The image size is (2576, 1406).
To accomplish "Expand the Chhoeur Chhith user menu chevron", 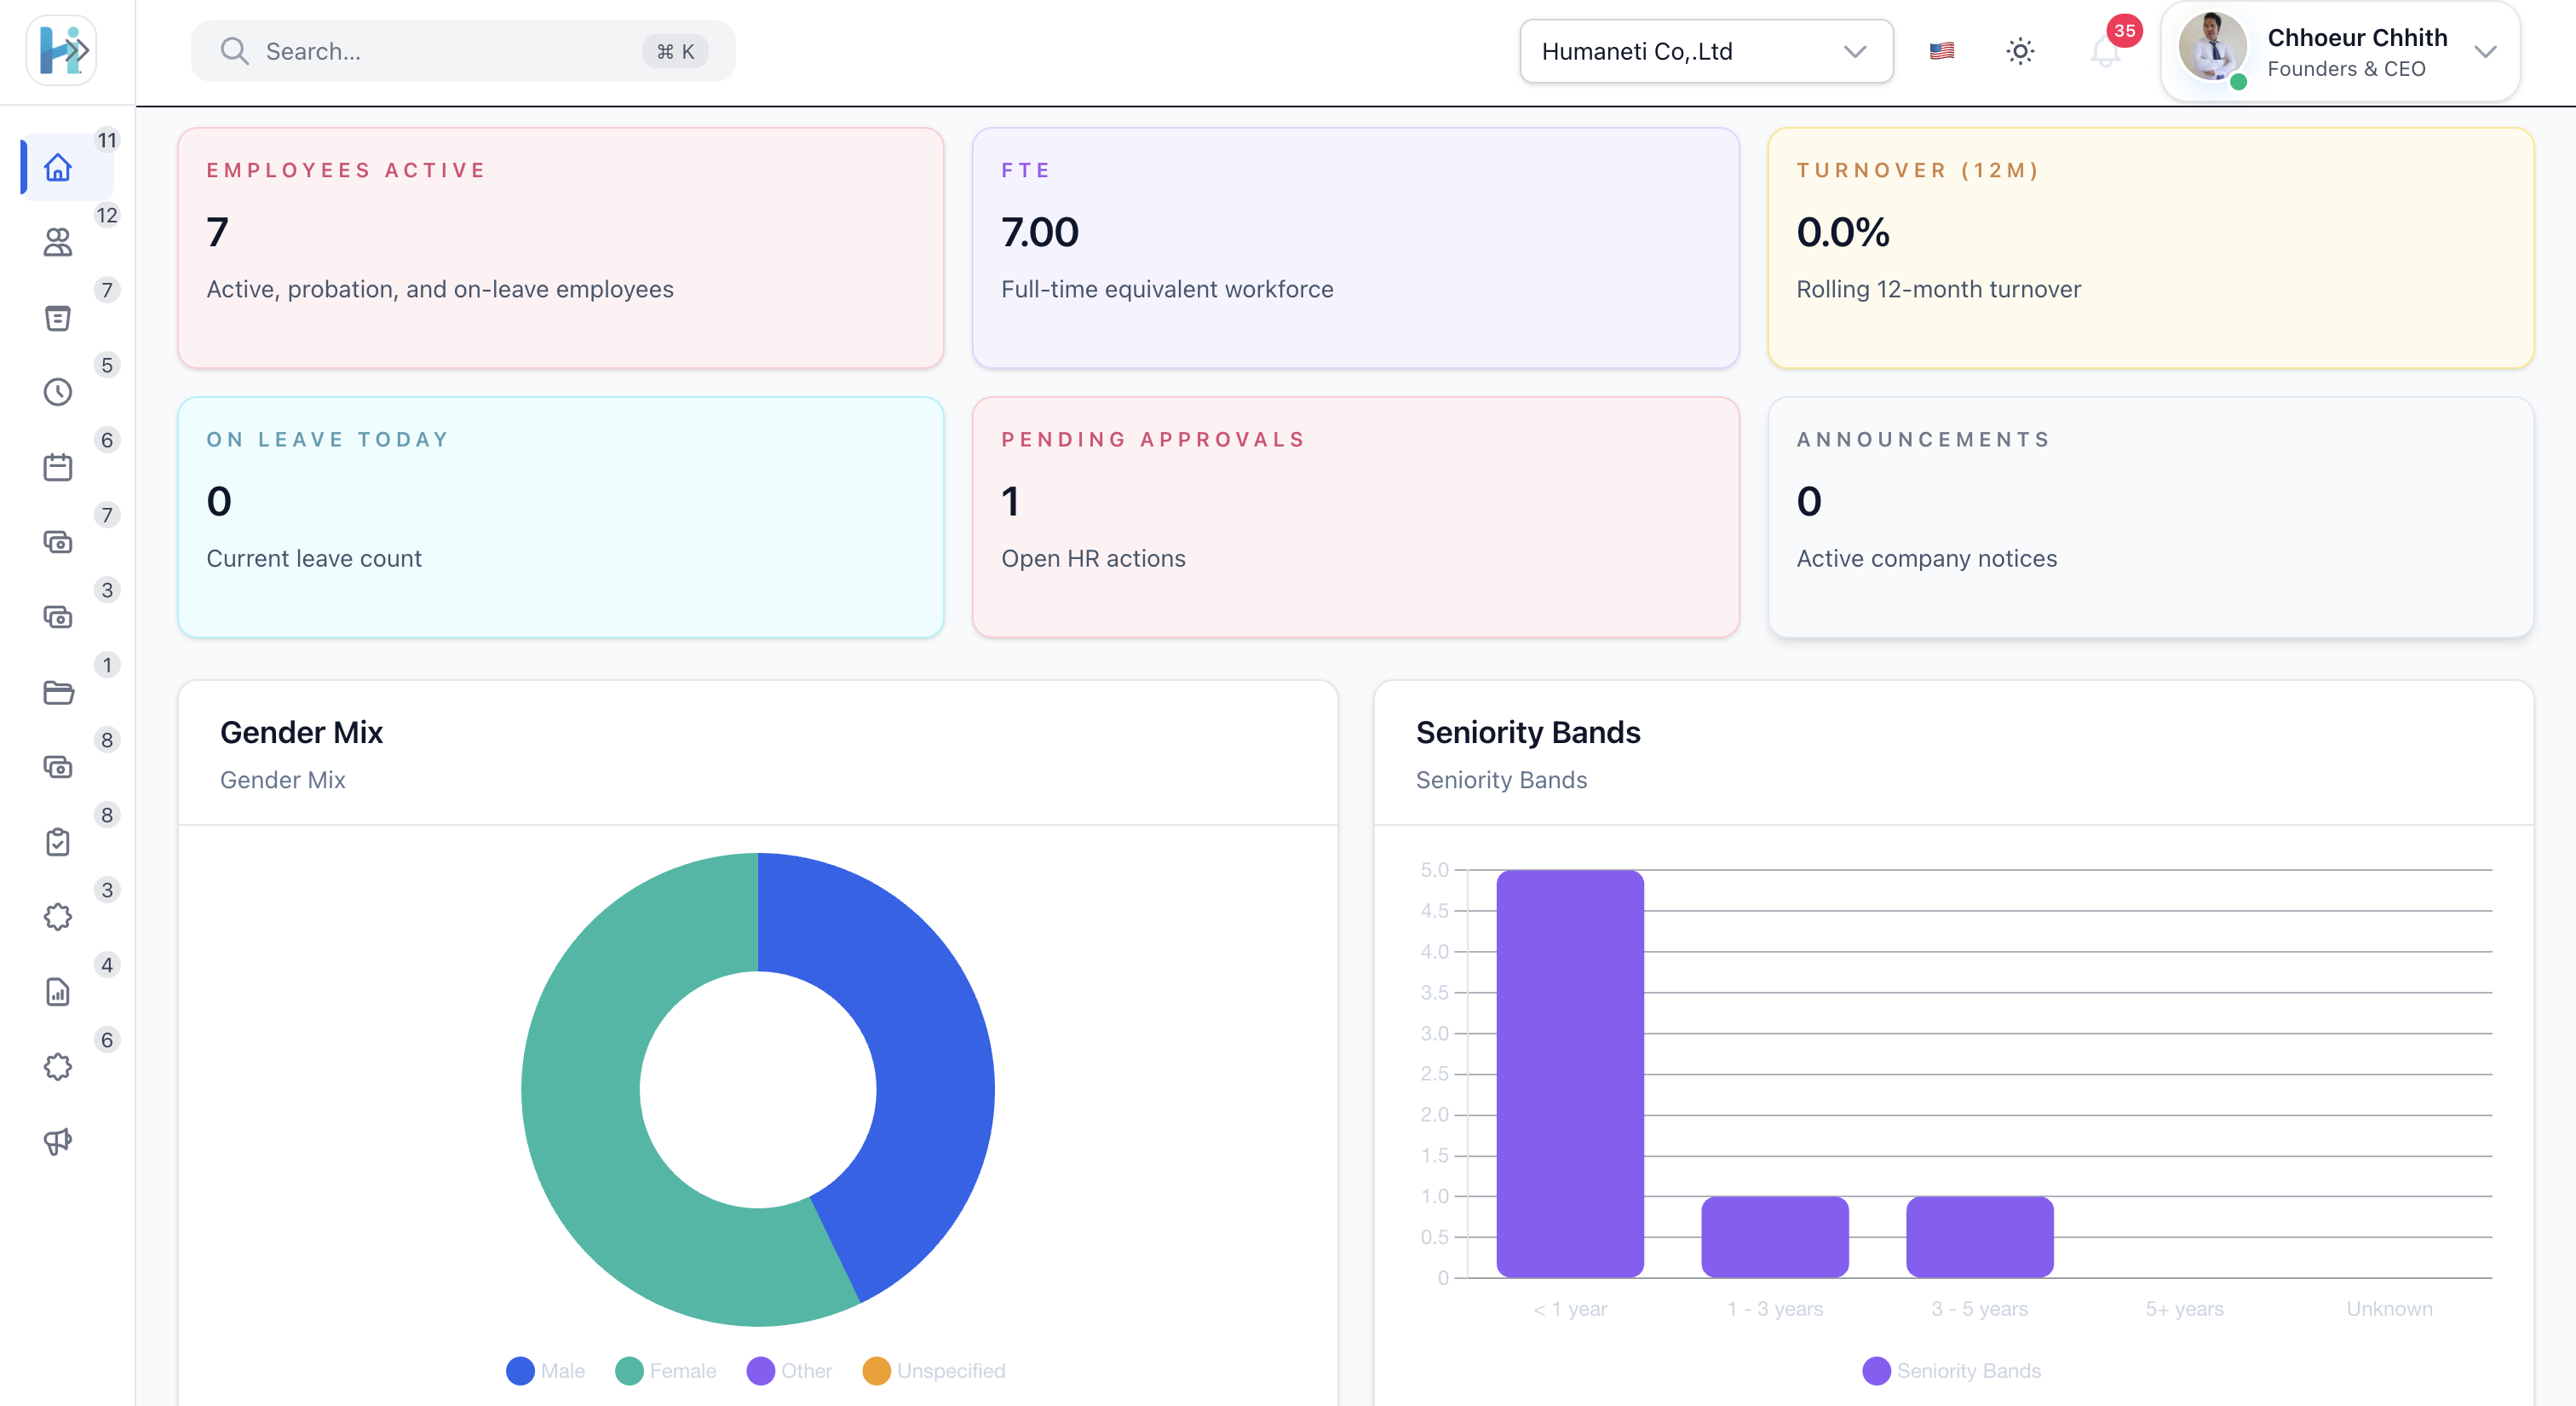I will (2486, 51).
